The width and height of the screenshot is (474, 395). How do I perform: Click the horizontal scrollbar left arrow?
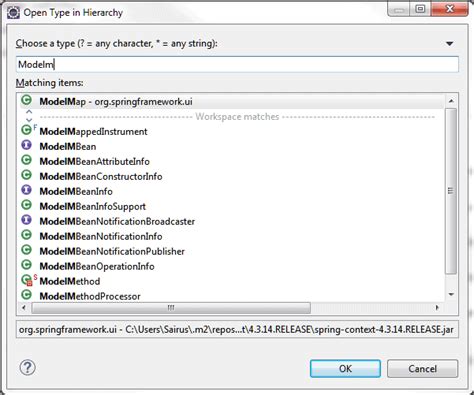click(23, 307)
